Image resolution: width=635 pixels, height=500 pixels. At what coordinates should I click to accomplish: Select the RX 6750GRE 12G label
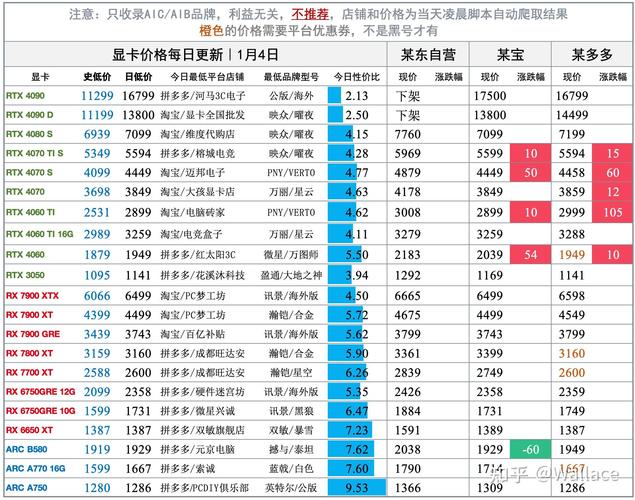pyautogui.click(x=40, y=391)
